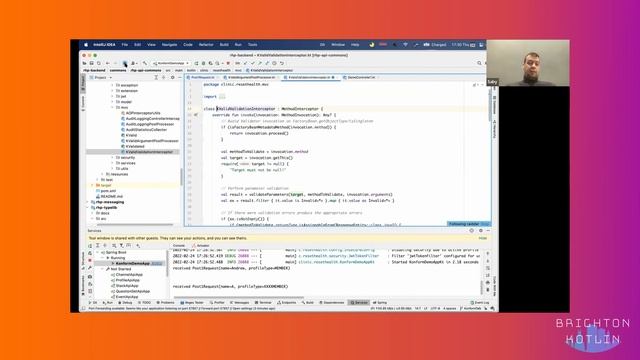
Task: Click UTF-8 encoding in status bar
Action: coord(436,309)
